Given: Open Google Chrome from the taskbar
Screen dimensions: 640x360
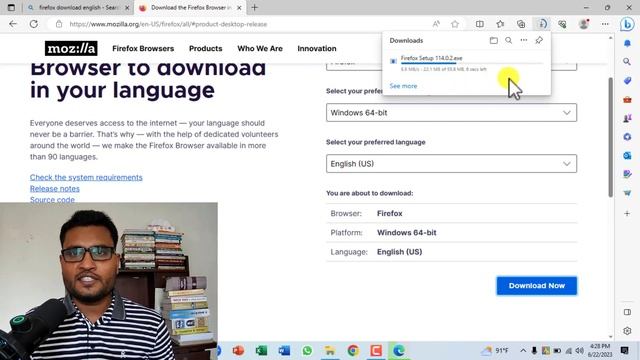Looking at the screenshot, I should (353, 351).
